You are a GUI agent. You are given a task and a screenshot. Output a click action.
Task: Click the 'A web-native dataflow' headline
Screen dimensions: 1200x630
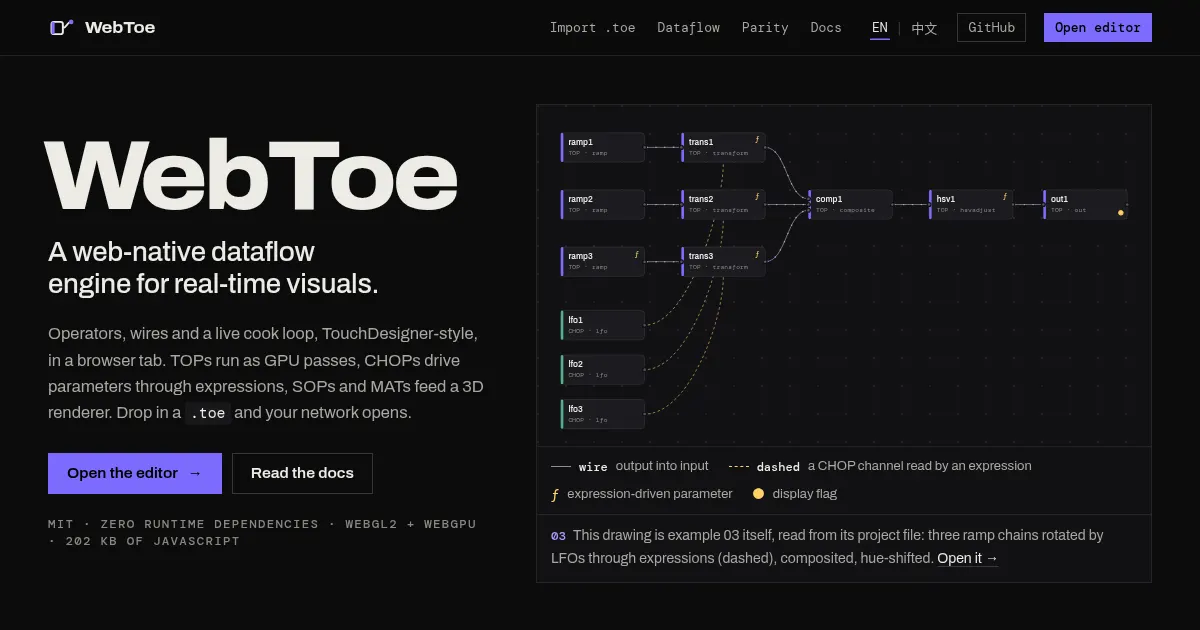click(x=181, y=251)
